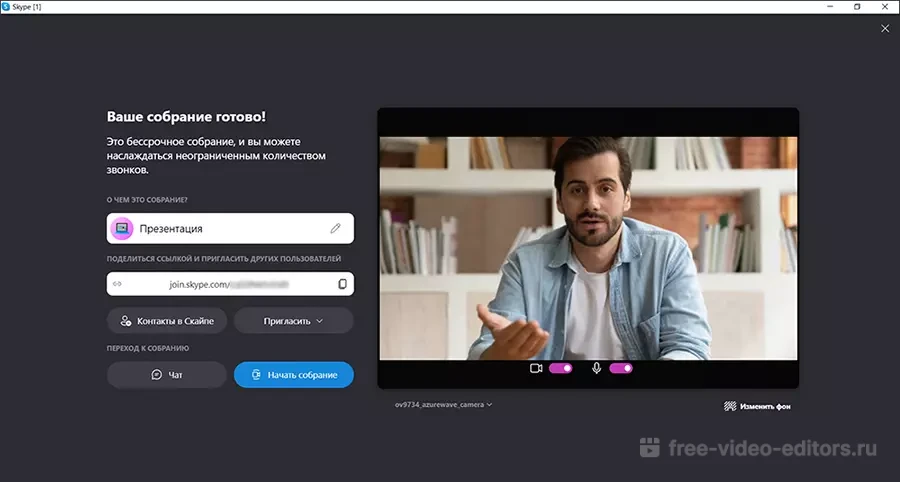
Task: Click the meeting avatar next to Презентация
Action: (x=122, y=229)
